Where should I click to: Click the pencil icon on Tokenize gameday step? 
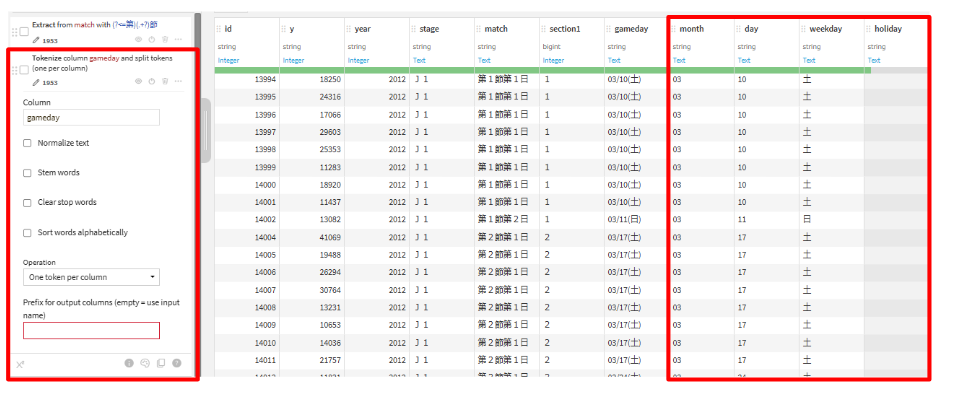36,82
